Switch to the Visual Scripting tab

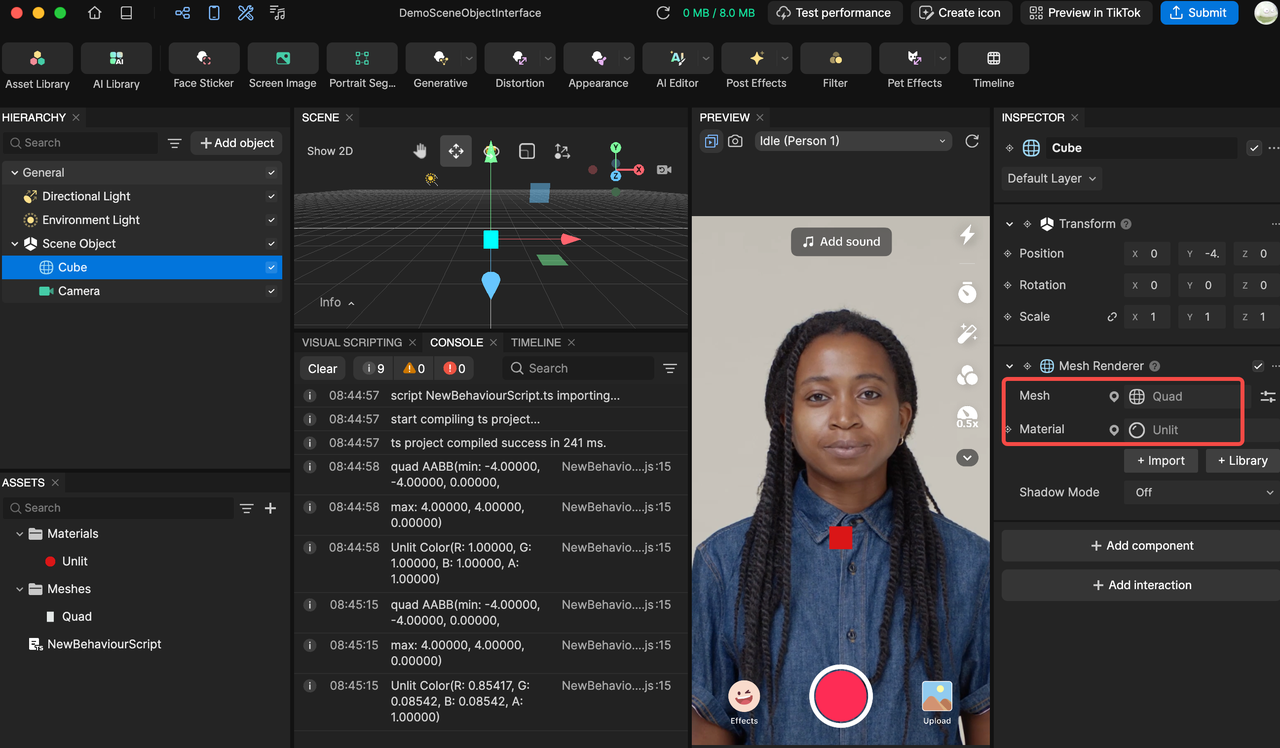(352, 342)
